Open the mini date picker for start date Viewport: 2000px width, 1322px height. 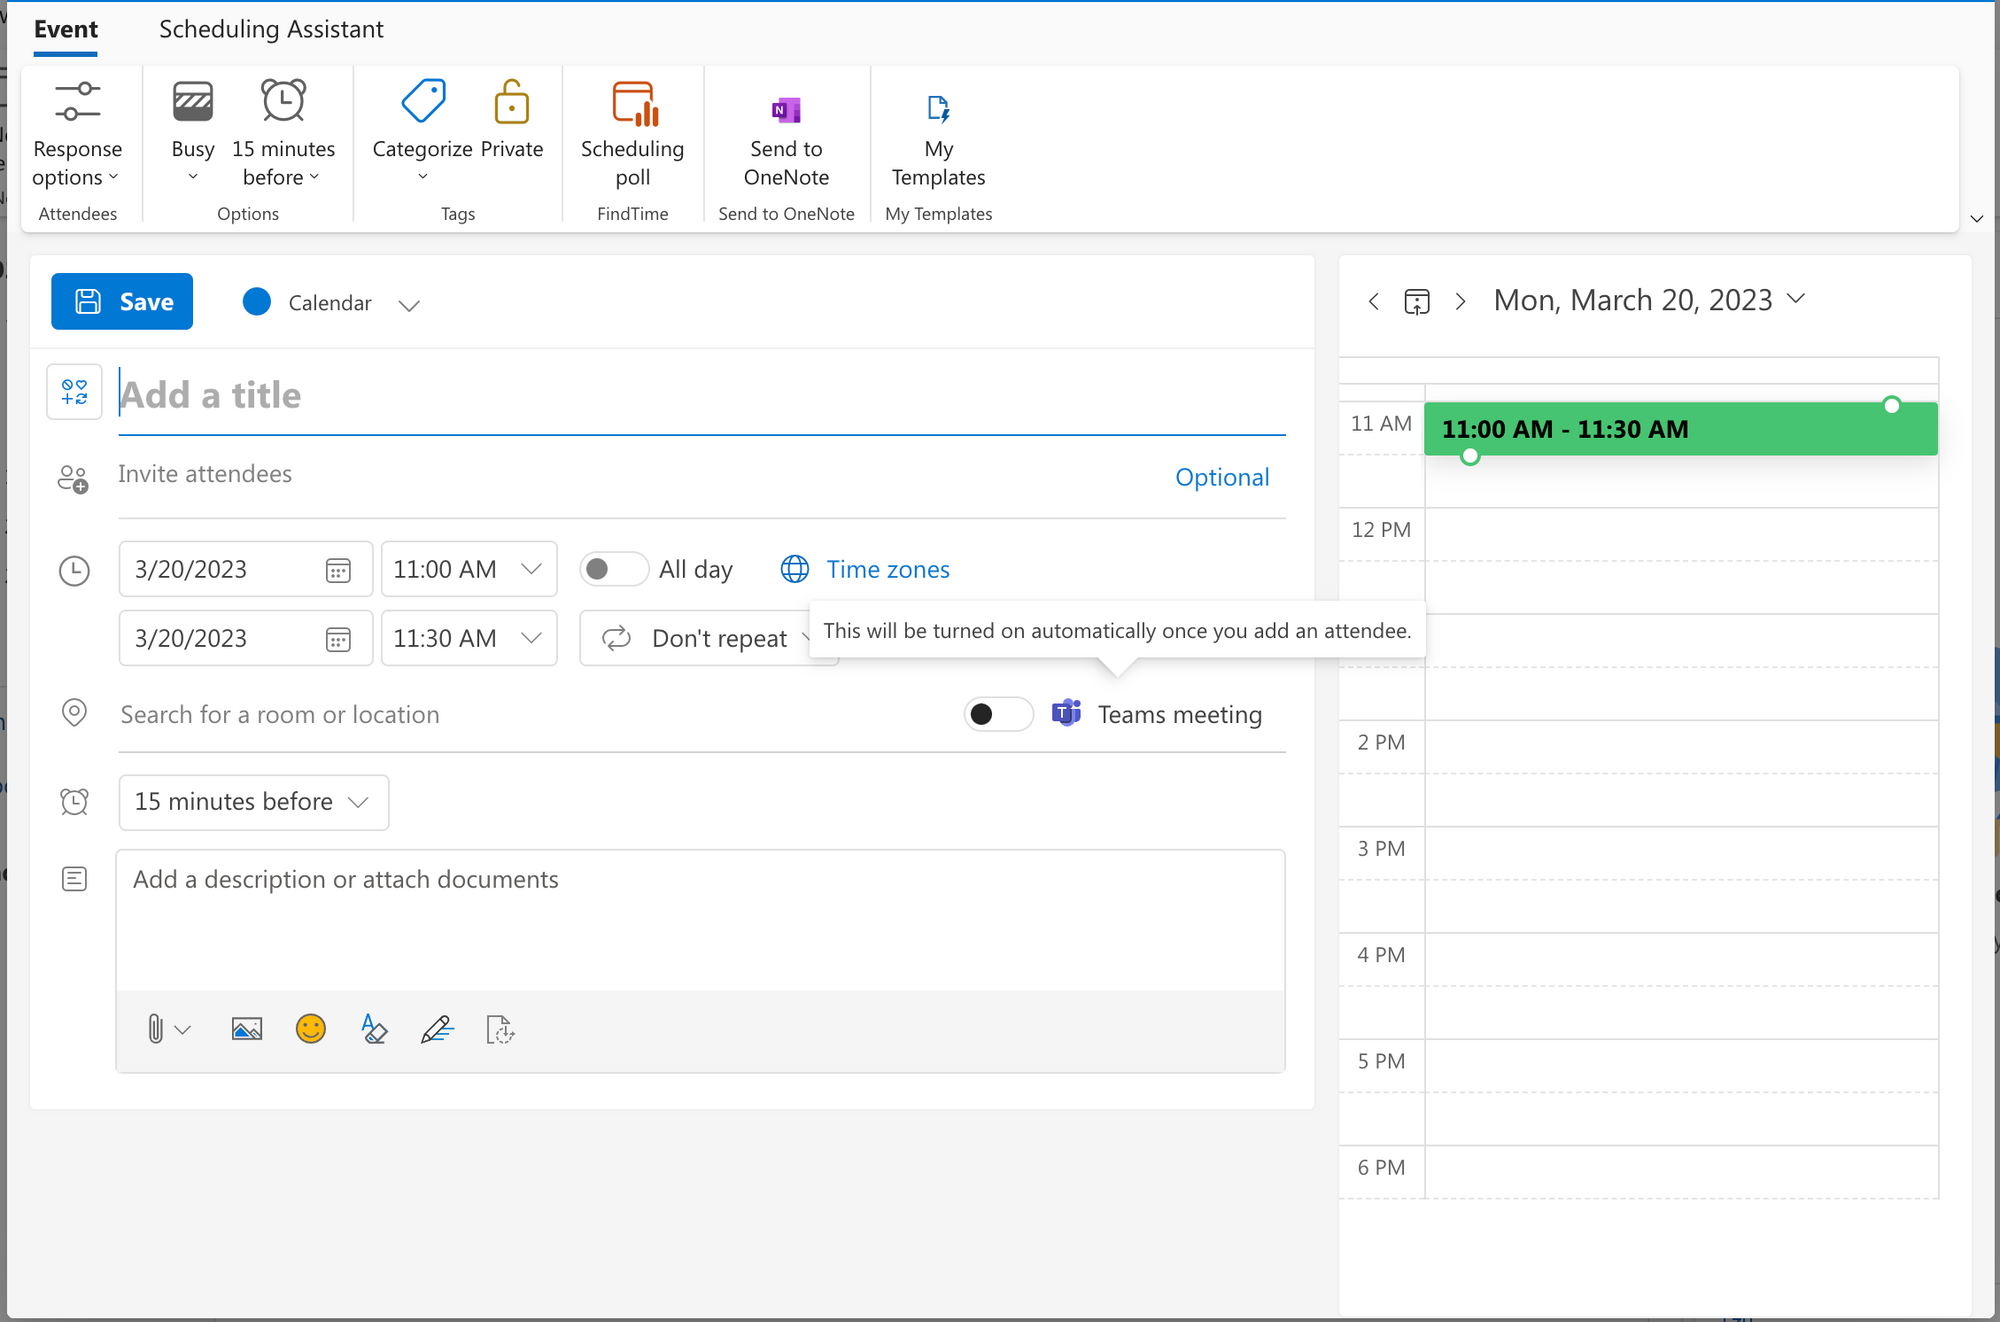click(340, 568)
